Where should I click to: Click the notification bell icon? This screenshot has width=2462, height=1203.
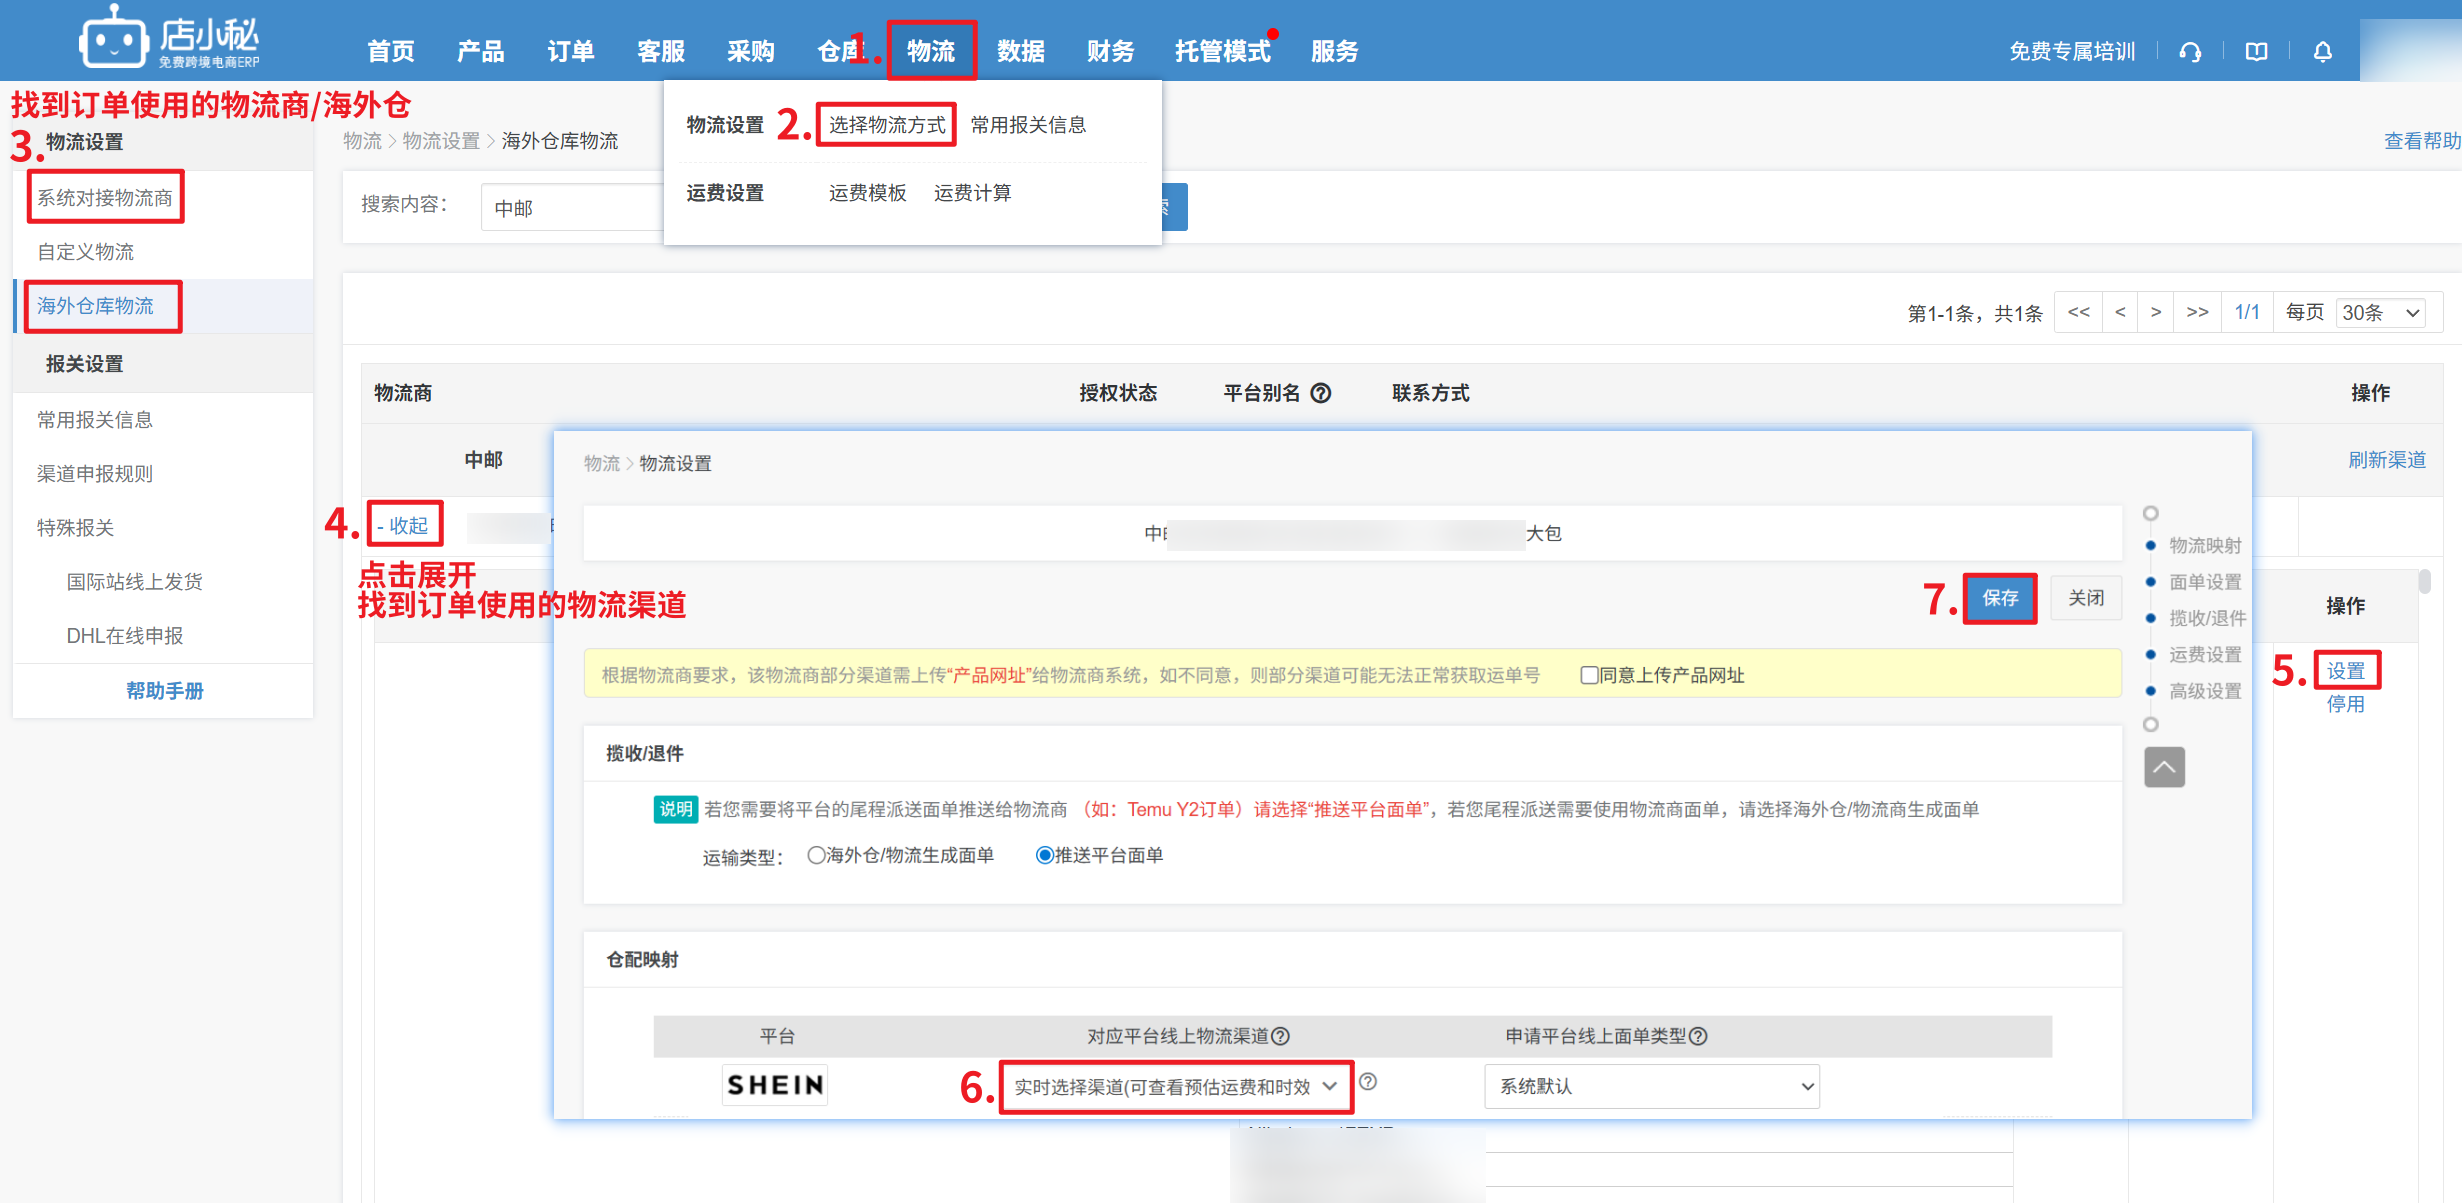coord(2322,52)
